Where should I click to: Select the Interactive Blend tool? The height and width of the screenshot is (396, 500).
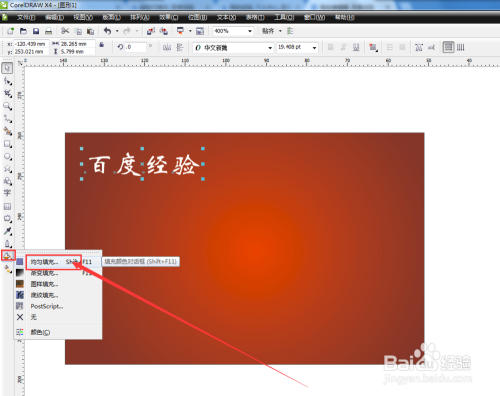tap(7, 219)
